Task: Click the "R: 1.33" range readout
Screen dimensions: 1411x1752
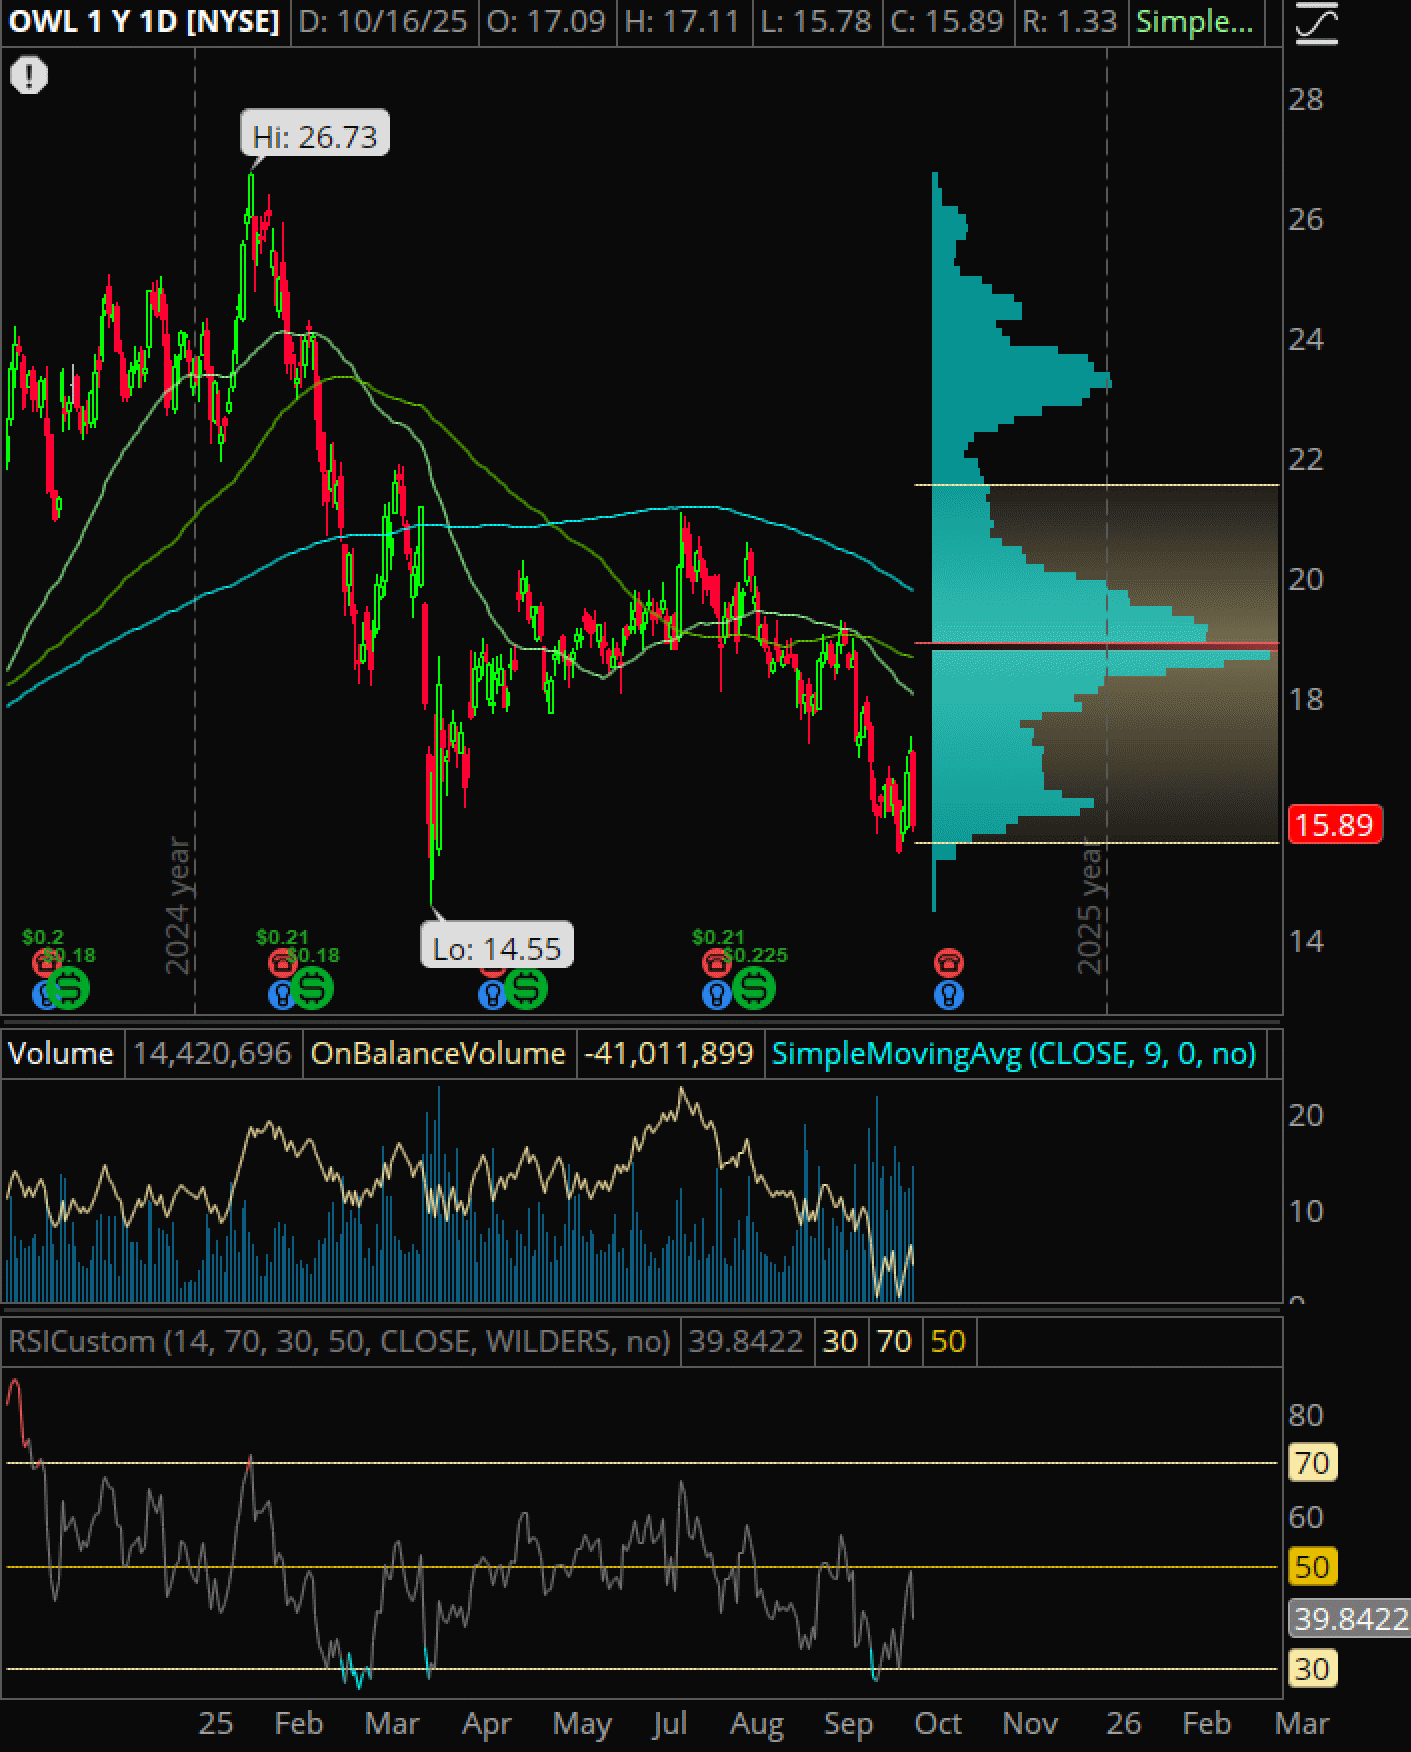Action: [1070, 22]
